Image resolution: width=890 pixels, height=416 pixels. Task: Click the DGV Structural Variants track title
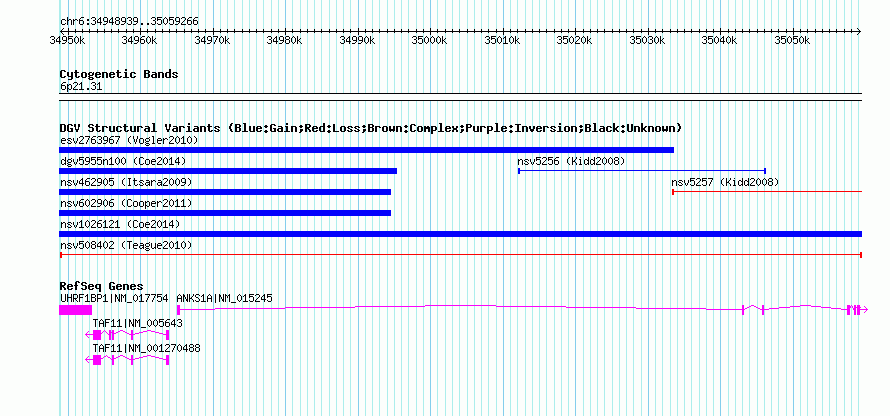pos(371,128)
